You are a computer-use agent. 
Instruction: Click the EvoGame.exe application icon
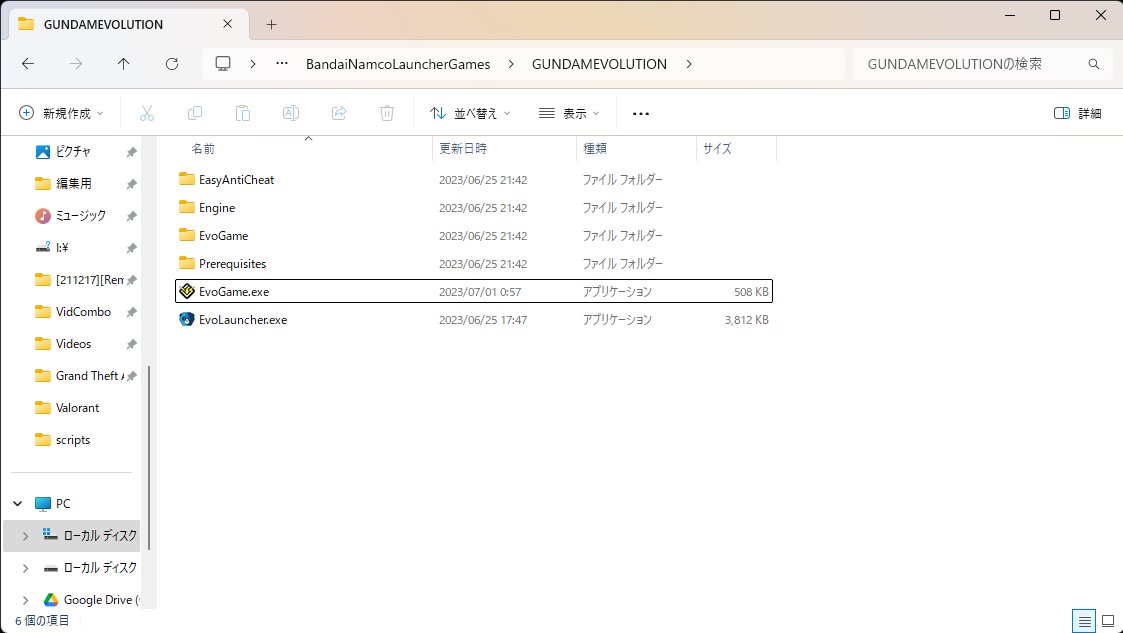click(187, 291)
